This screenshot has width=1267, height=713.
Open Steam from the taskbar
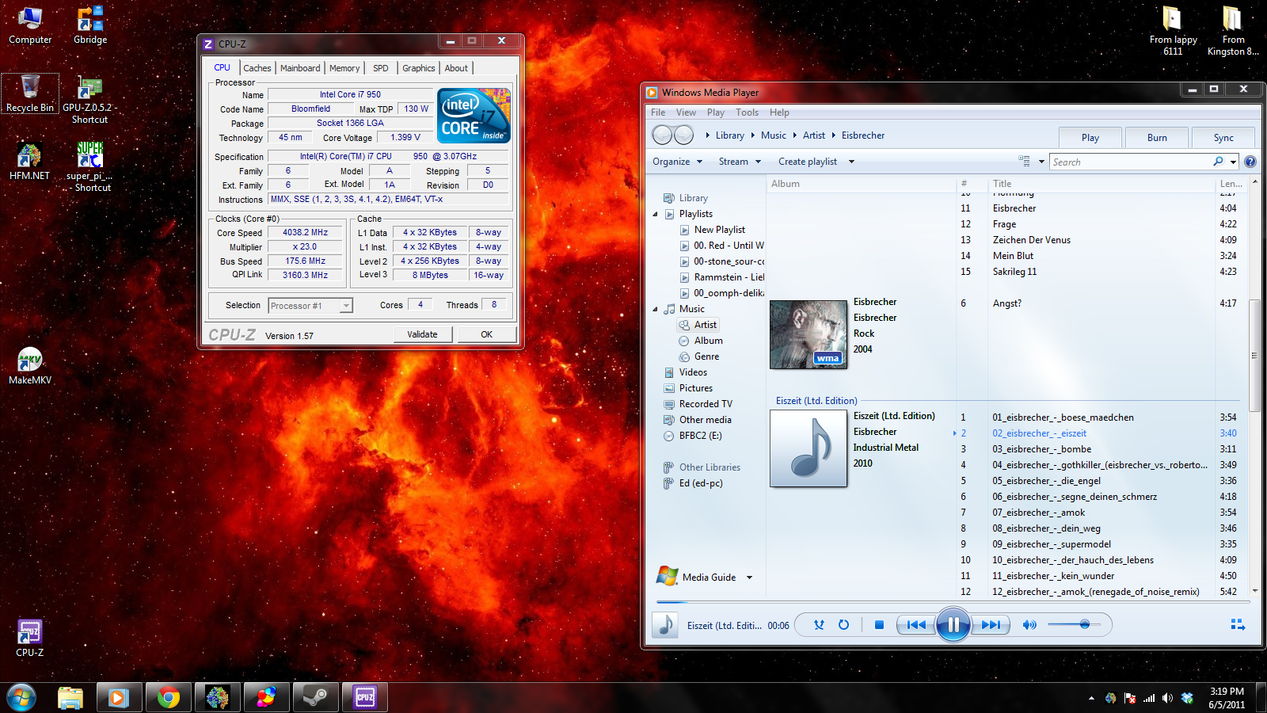(315, 697)
